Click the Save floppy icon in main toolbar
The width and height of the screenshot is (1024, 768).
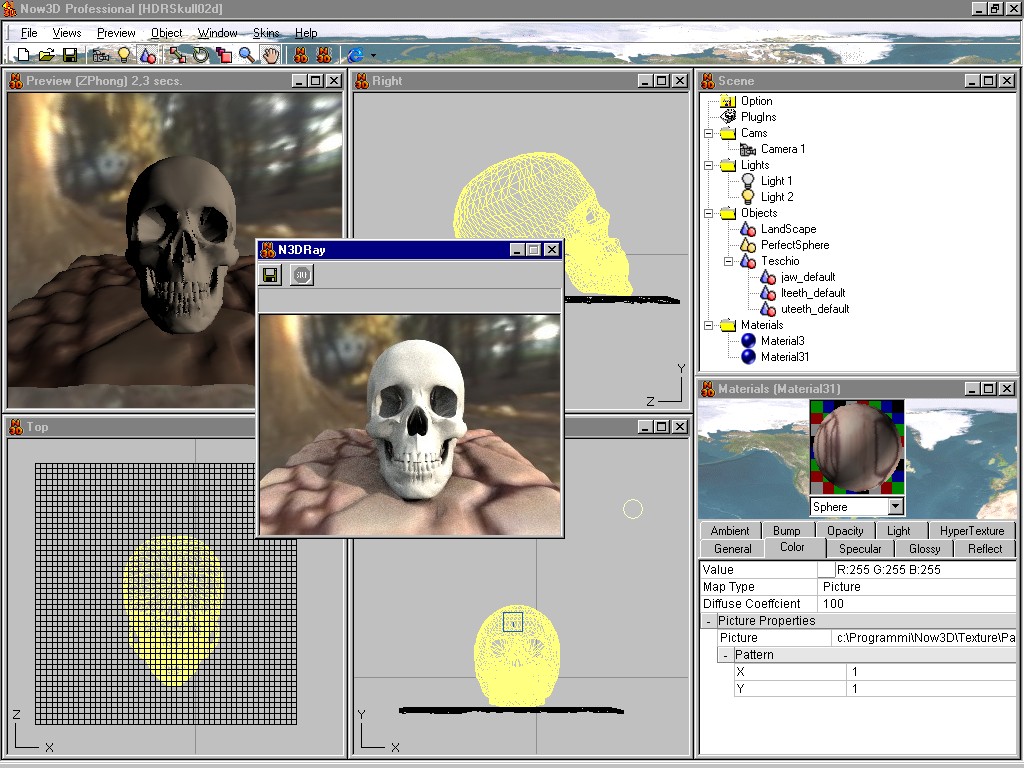tap(70, 55)
